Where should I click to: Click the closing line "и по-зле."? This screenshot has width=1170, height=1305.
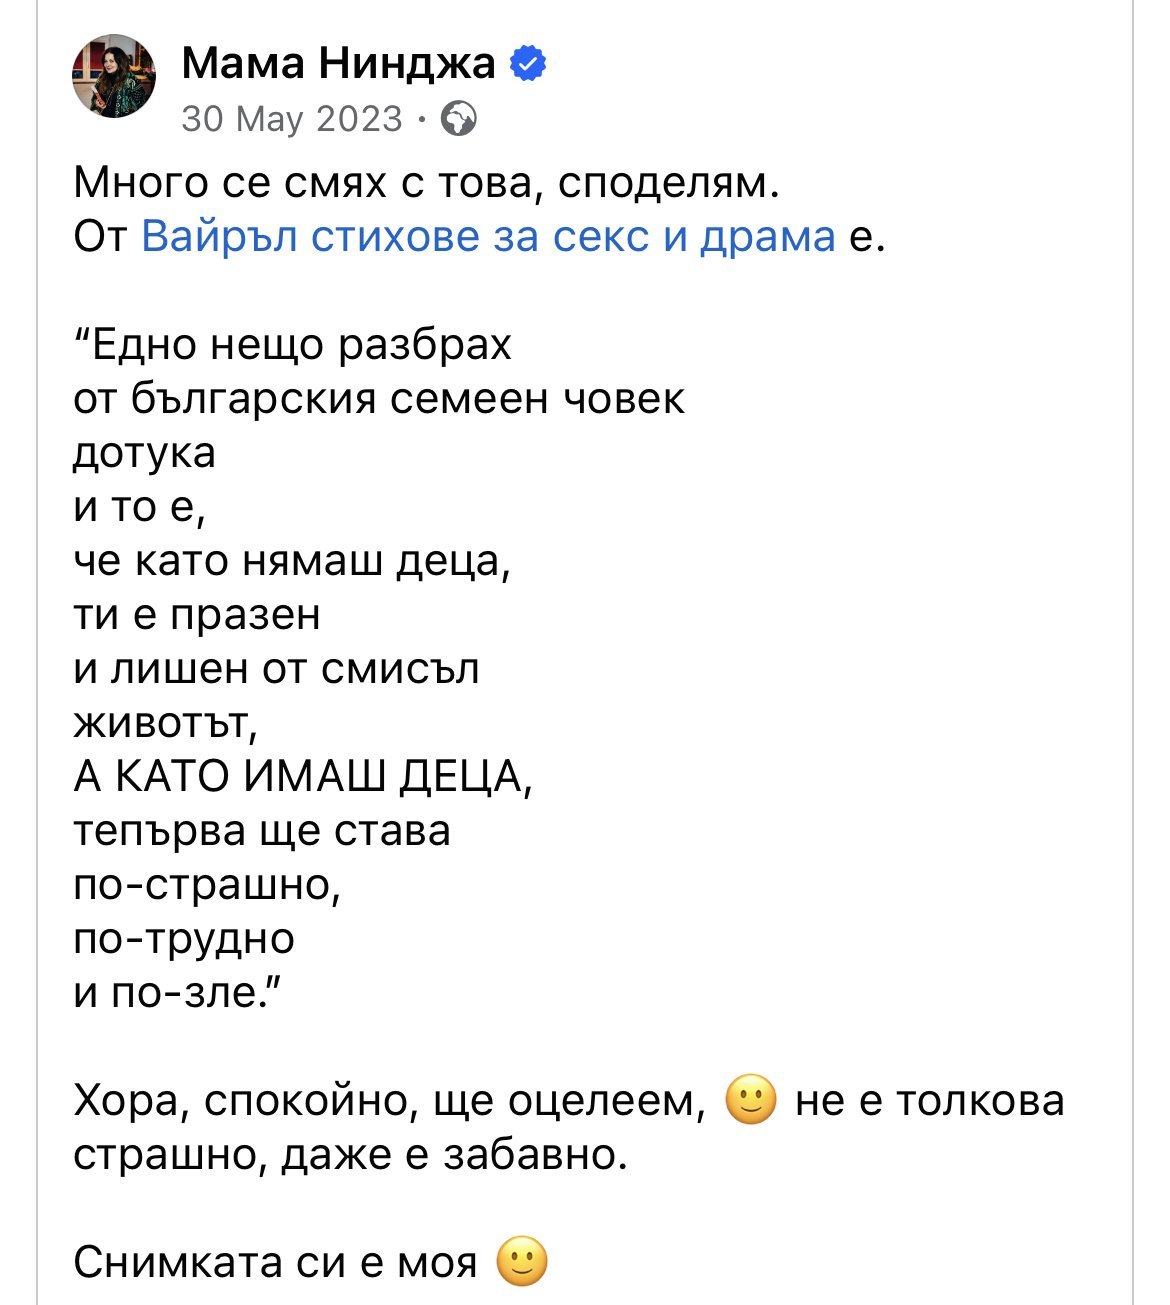(x=178, y=993)
